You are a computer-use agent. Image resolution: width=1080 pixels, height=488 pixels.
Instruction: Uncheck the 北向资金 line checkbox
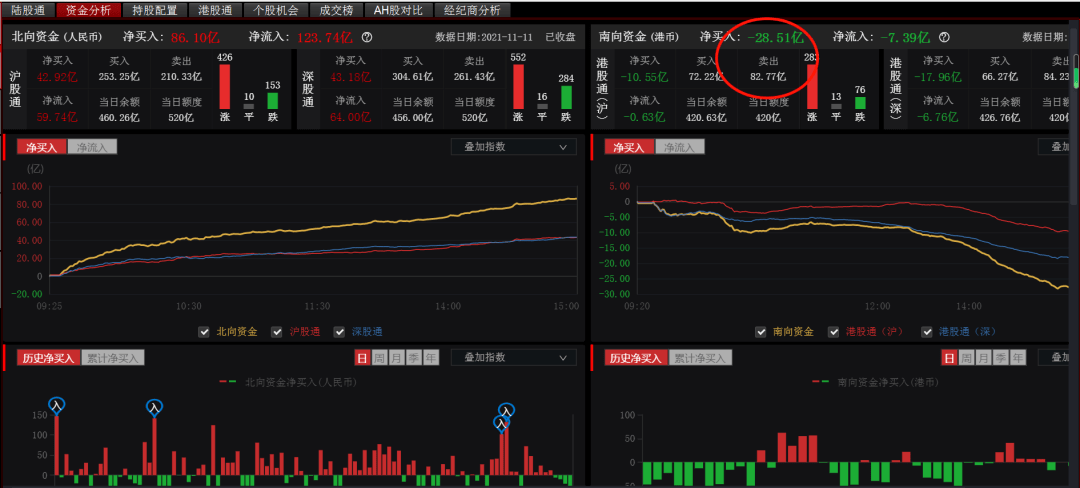coord(204,331)
